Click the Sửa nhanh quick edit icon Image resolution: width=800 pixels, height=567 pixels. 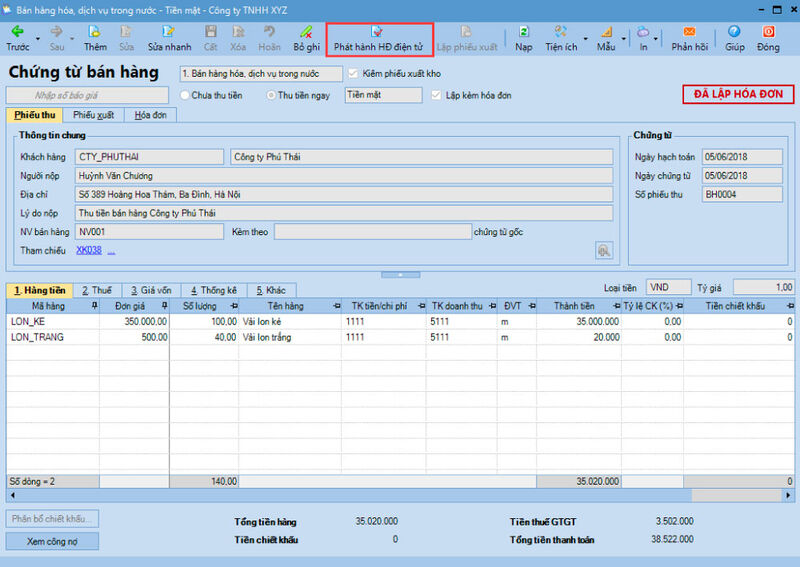coord(169,33)
